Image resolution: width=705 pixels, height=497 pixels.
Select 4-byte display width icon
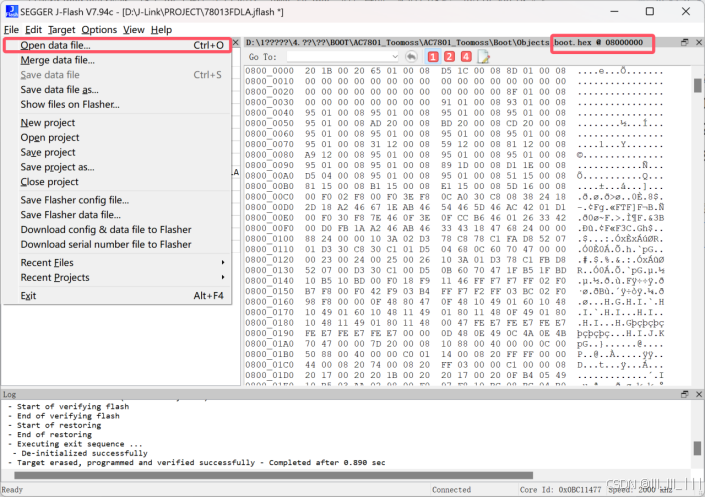[466, 57]
